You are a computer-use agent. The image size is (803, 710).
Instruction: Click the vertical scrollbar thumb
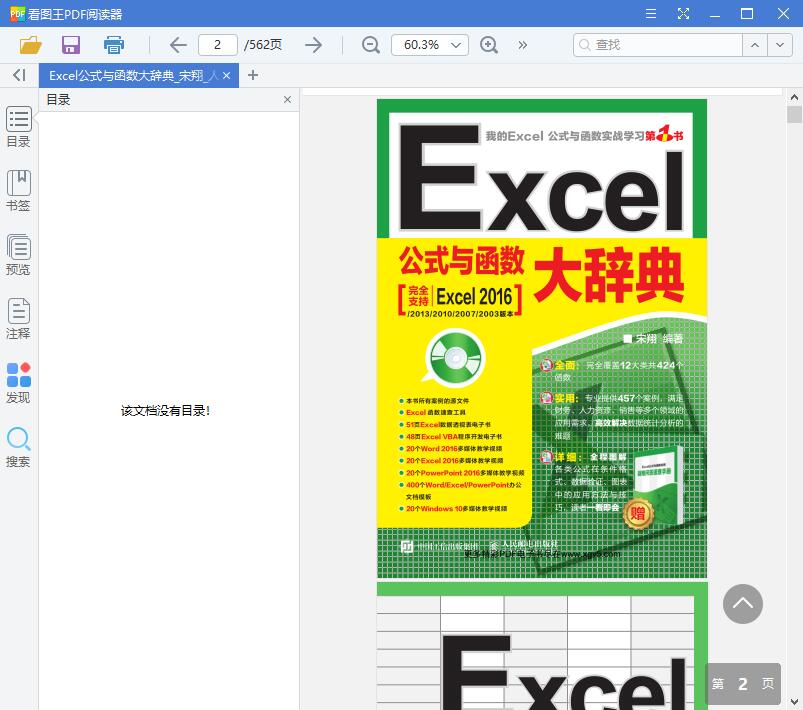(794, 114)
